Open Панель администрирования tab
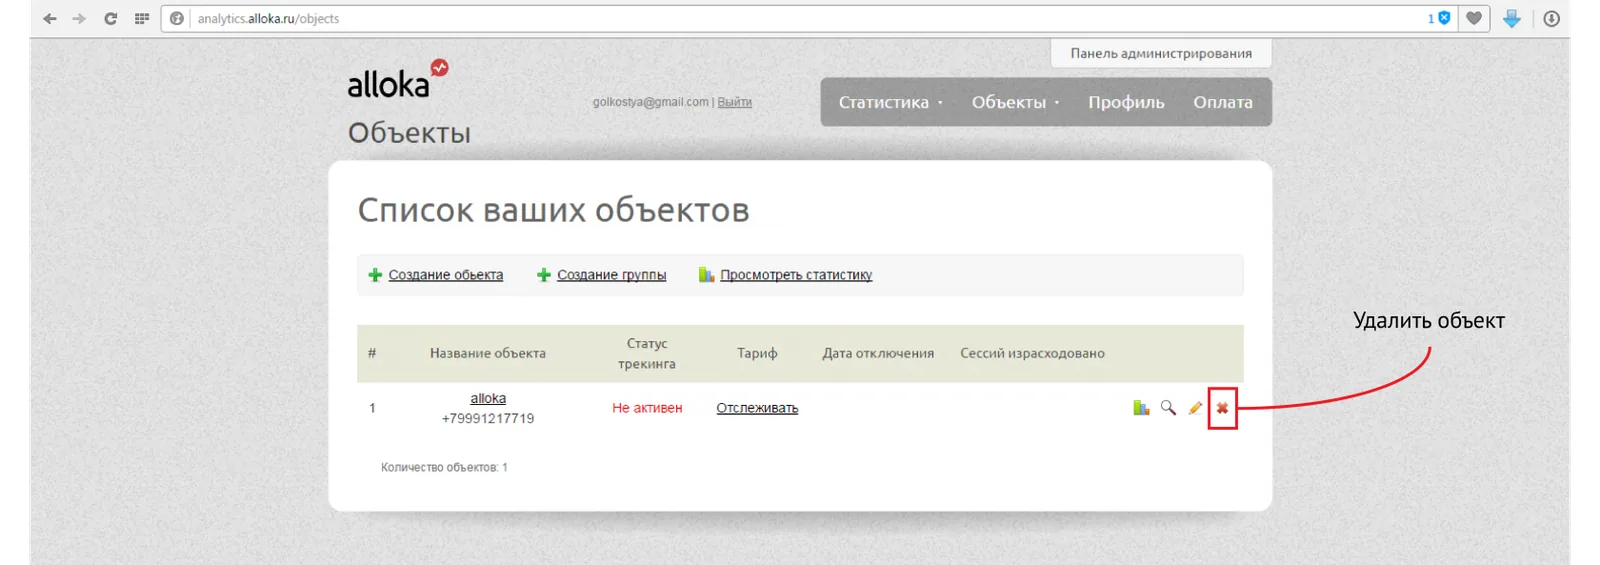Screen dimensions: 1600x565 [x=1161, y=53]
